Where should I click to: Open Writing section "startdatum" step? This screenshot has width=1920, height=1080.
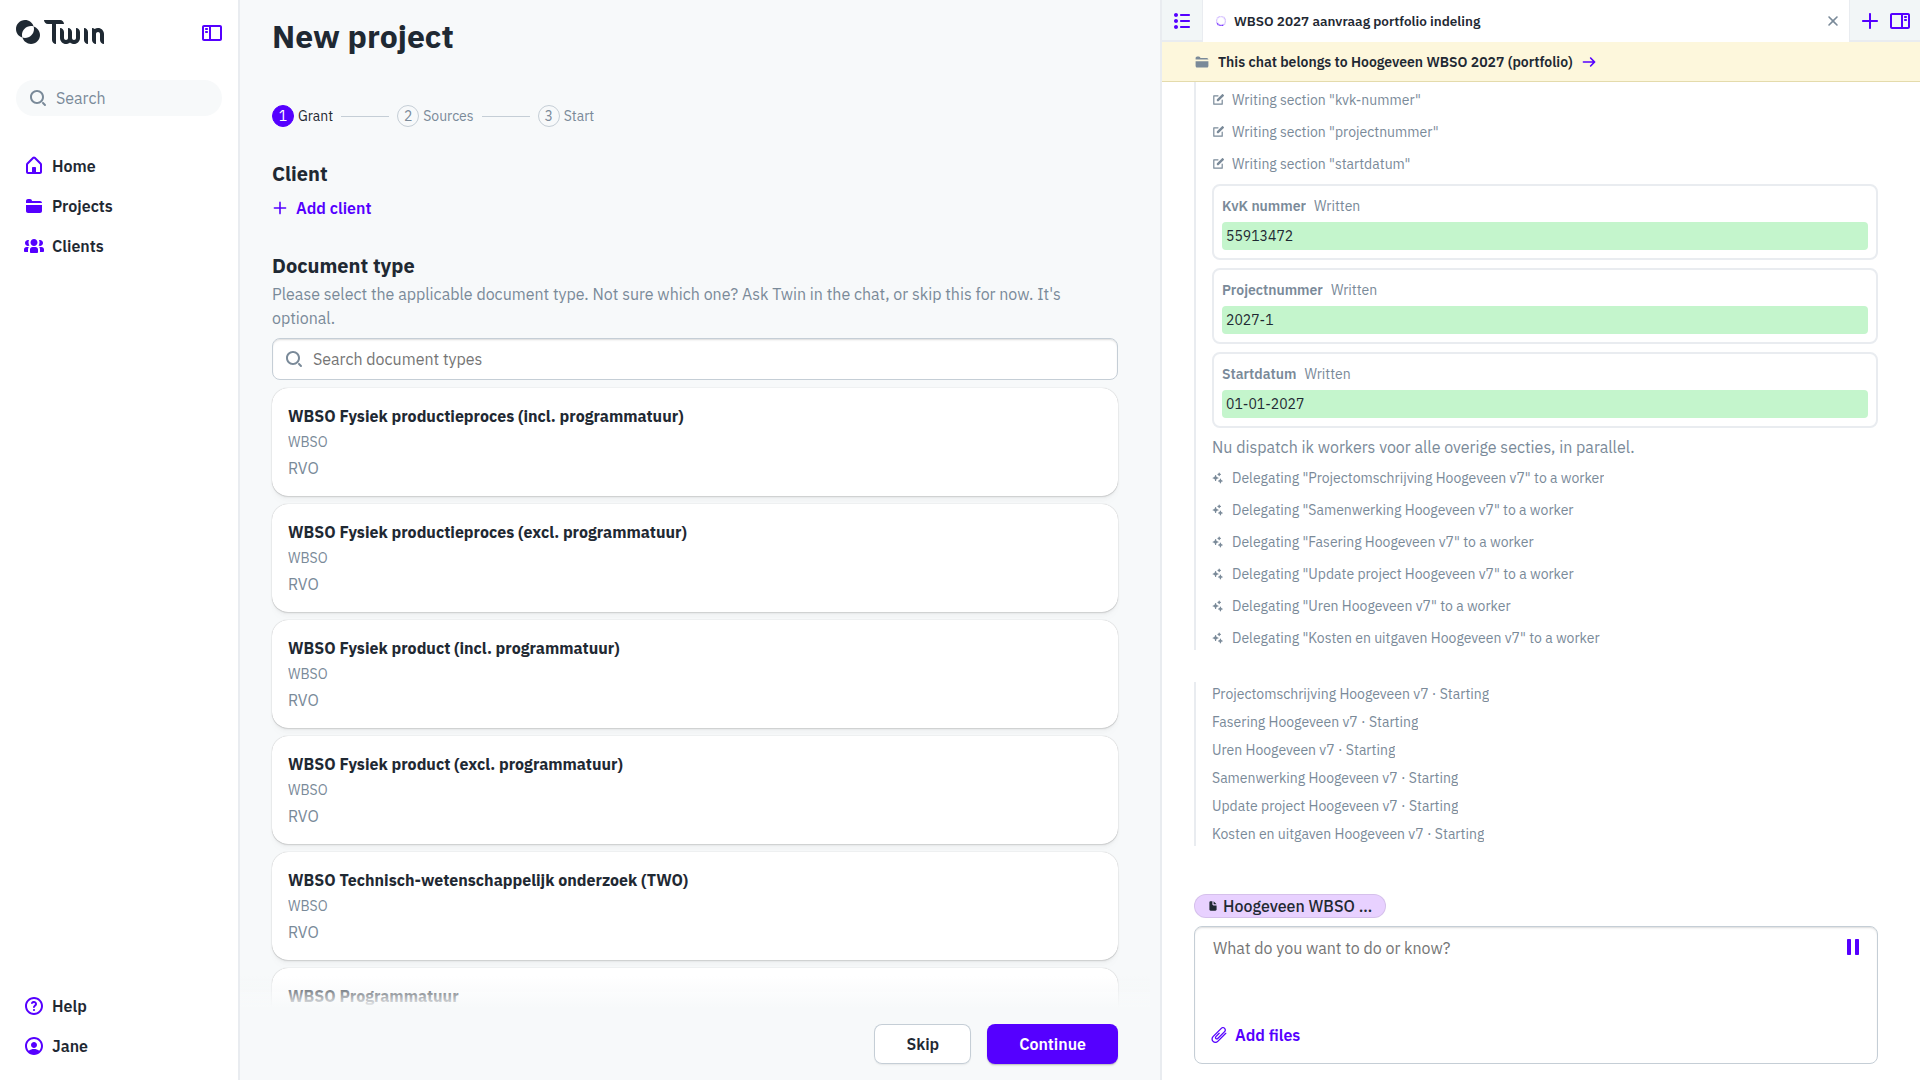(1311, 164)
